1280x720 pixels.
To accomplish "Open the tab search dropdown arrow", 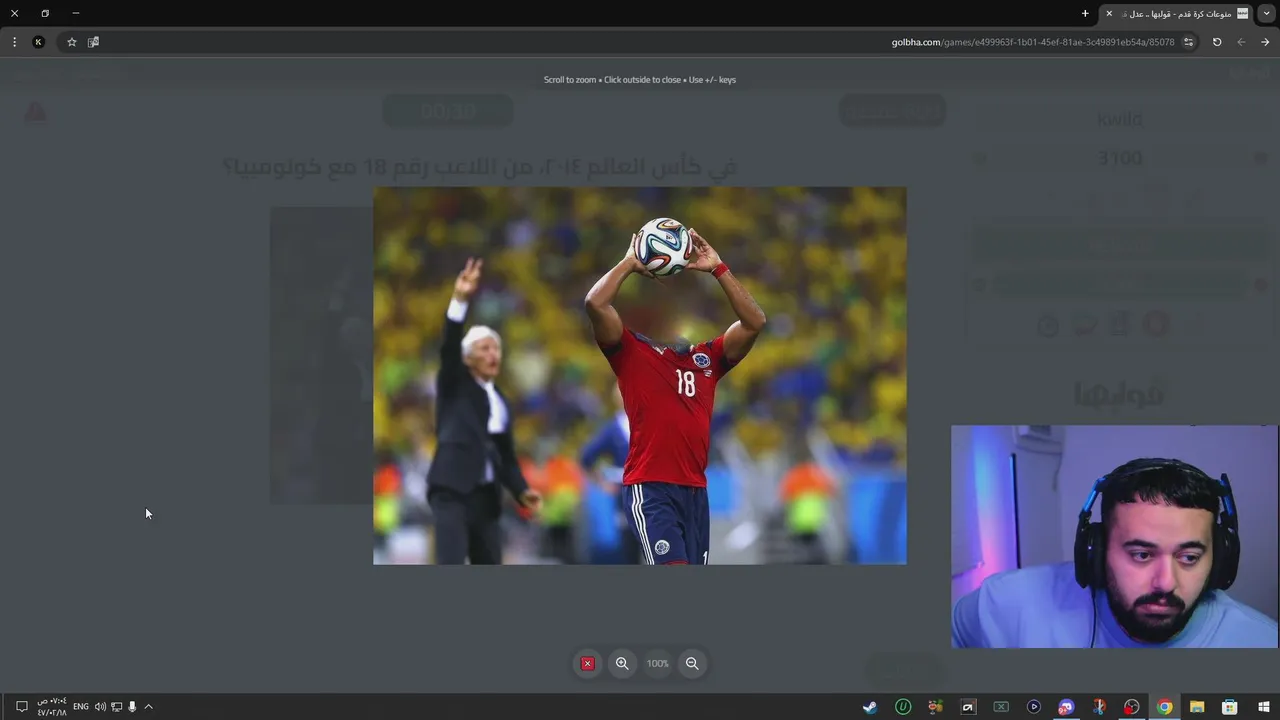I will click(x=1267, y=13).
